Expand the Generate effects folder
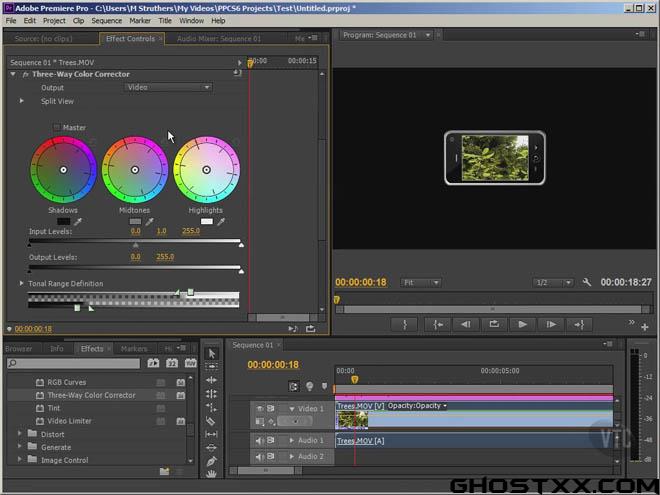This screenshot has width=660, height=495. pyautogui.click(x=20, y=447)
